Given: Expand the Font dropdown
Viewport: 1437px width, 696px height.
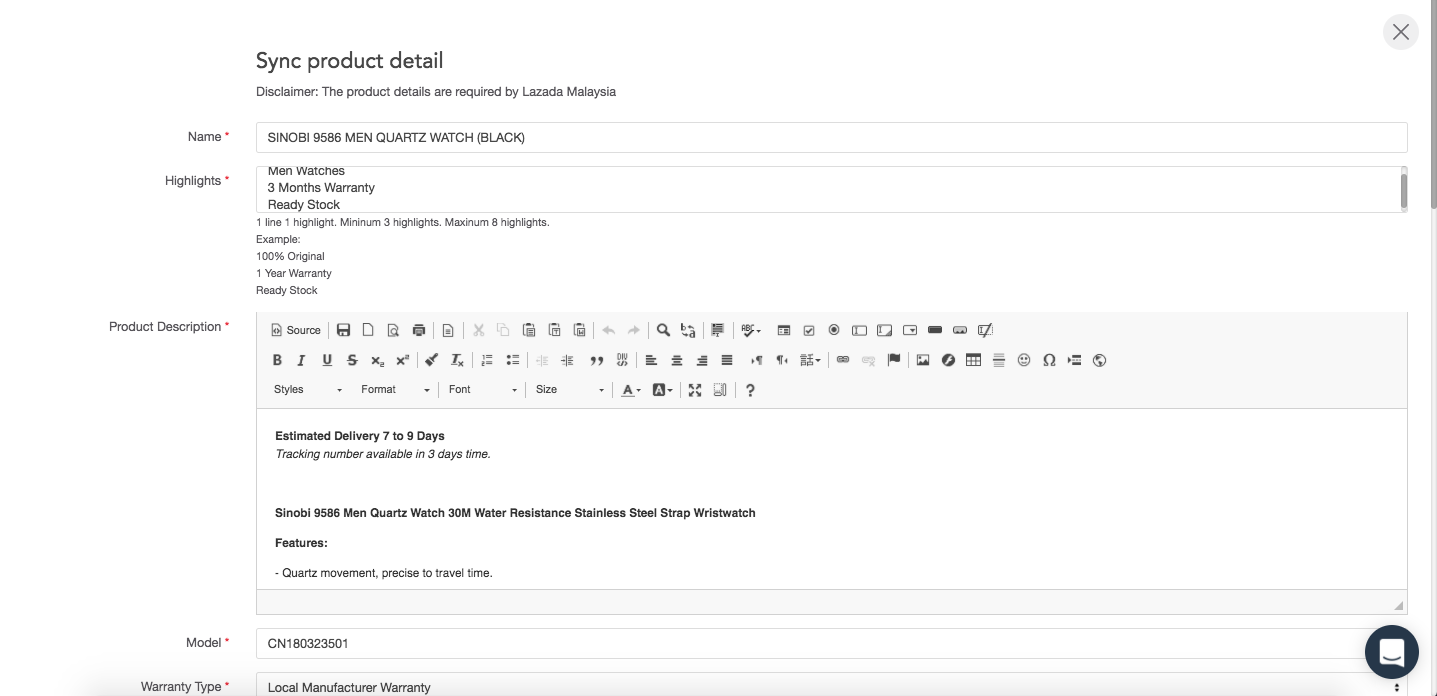Looking at the screenshot, I should [x=482, y=390].
